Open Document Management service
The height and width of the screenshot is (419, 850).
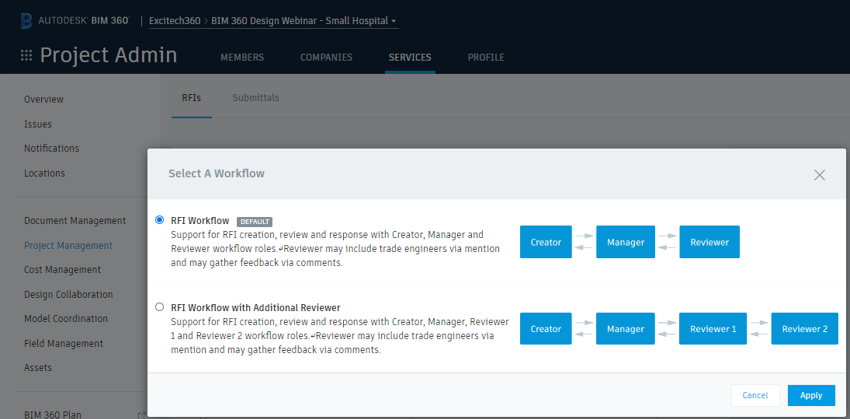coord(75,221)
